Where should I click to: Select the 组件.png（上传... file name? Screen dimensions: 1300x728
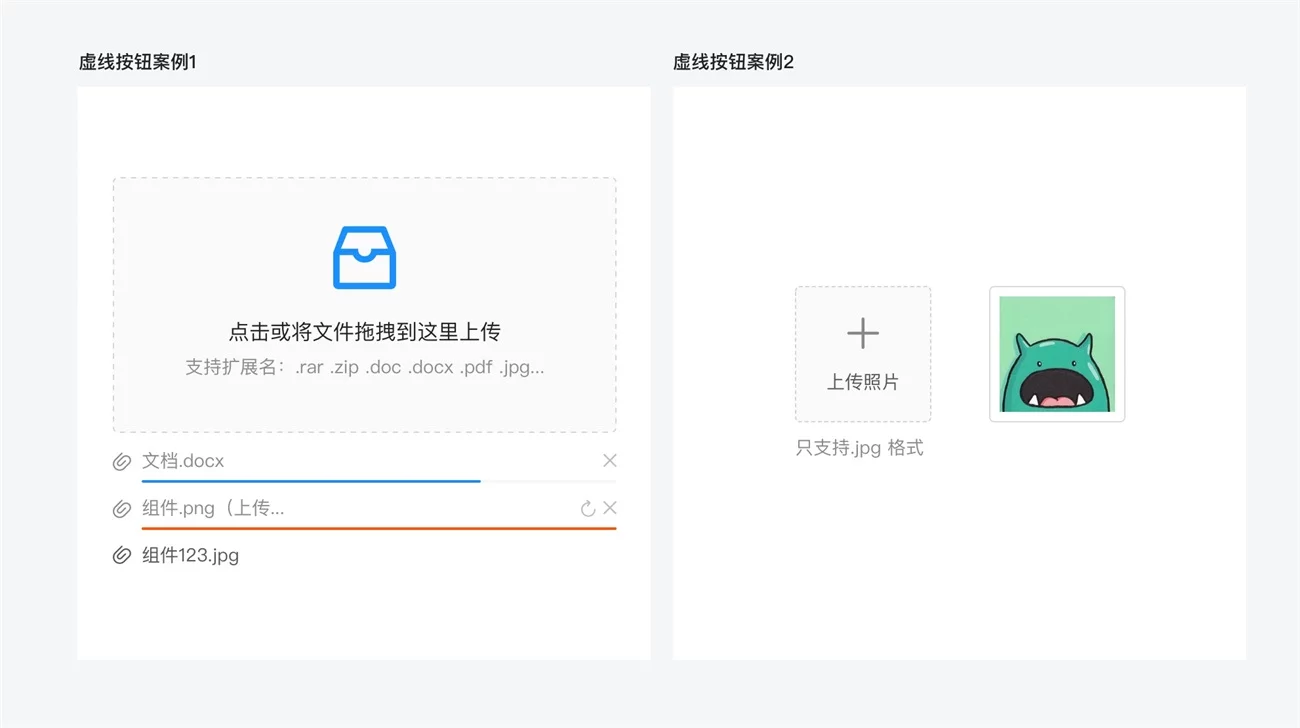(x=213, y=509)
